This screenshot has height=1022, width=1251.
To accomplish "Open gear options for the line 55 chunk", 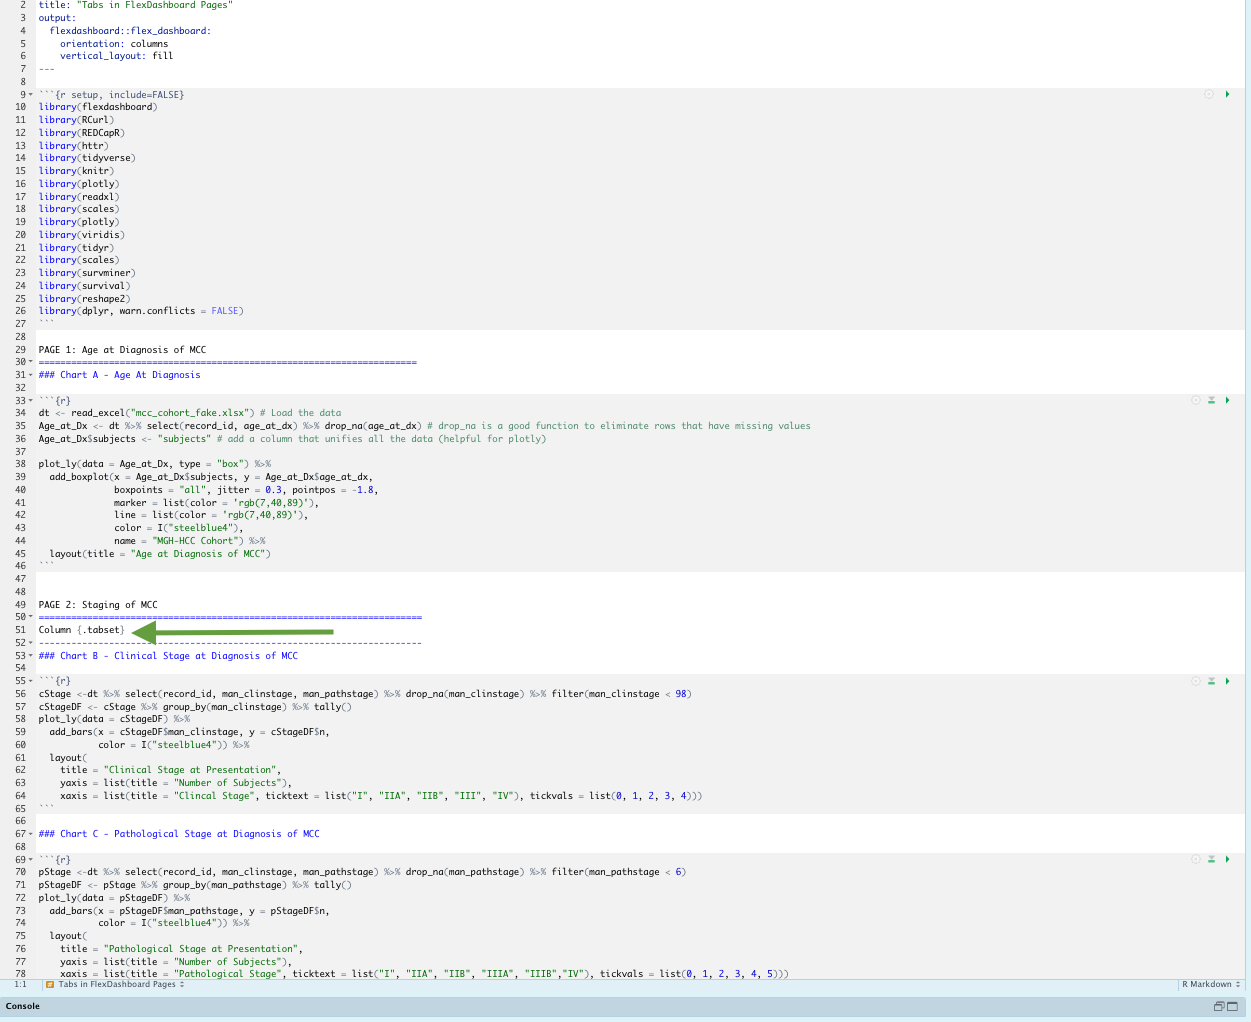I will (x=1195, y=681).
